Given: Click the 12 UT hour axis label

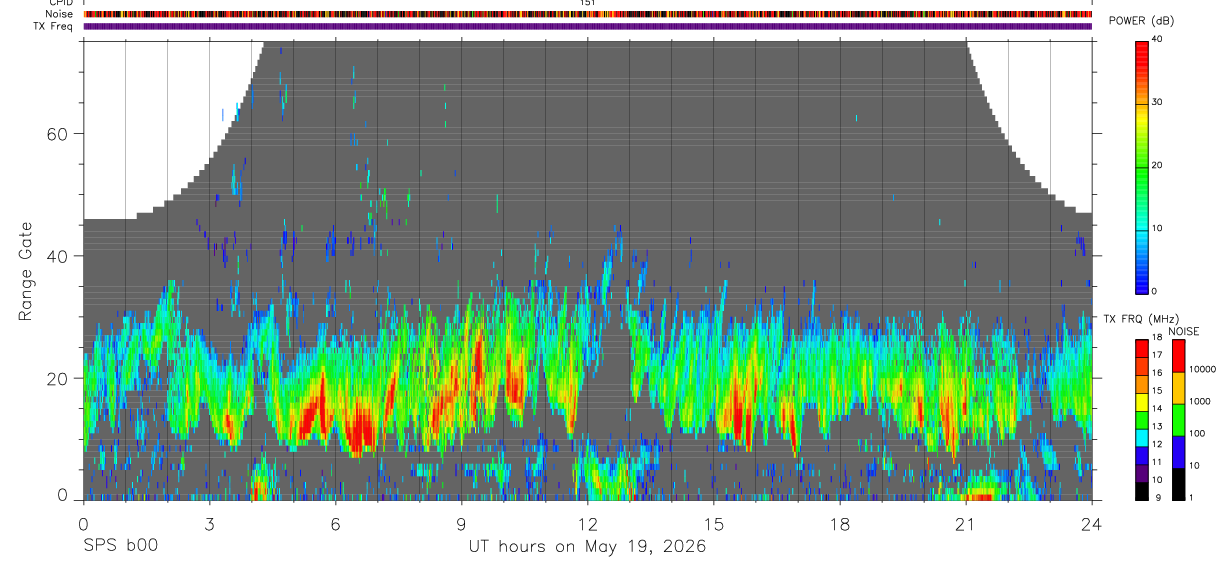Looking at the screenshot, I should 587,523.
